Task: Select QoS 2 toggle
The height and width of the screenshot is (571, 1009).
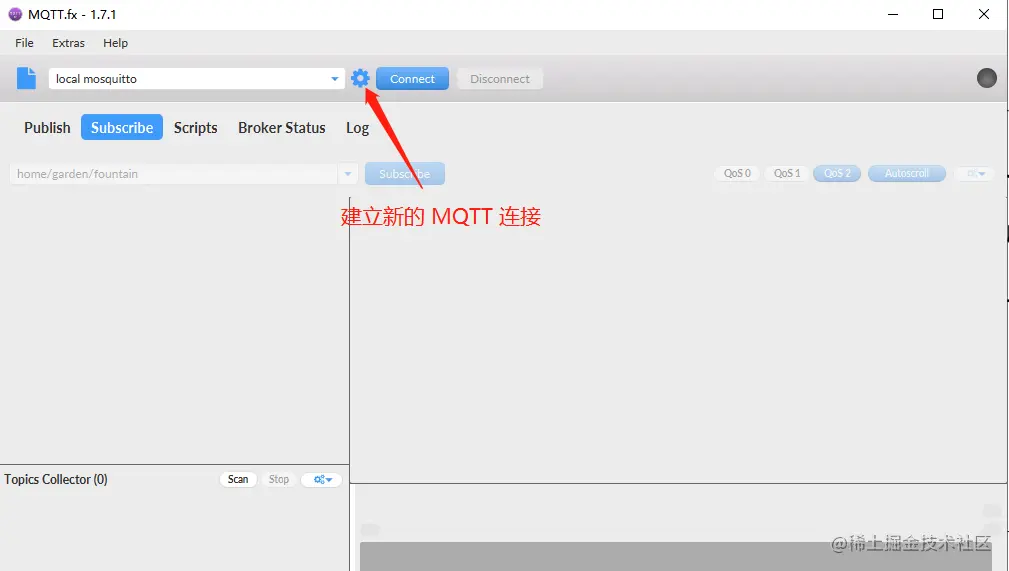Action: [837, 173]
